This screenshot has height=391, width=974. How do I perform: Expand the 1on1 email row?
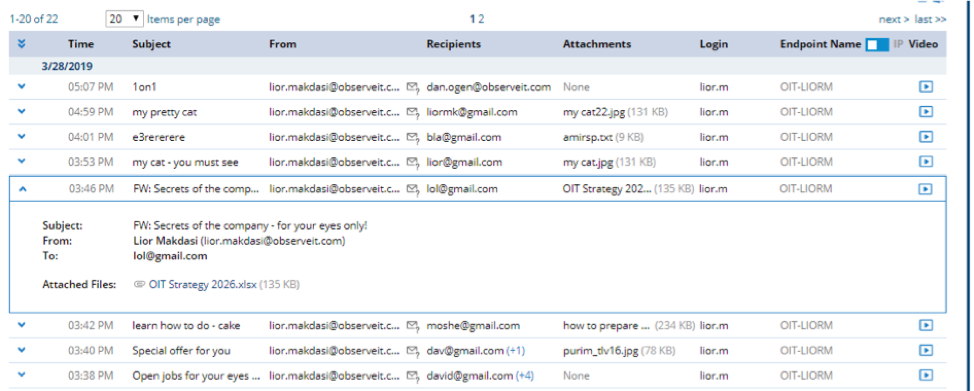pyautogui.click(x=22, y=86)
